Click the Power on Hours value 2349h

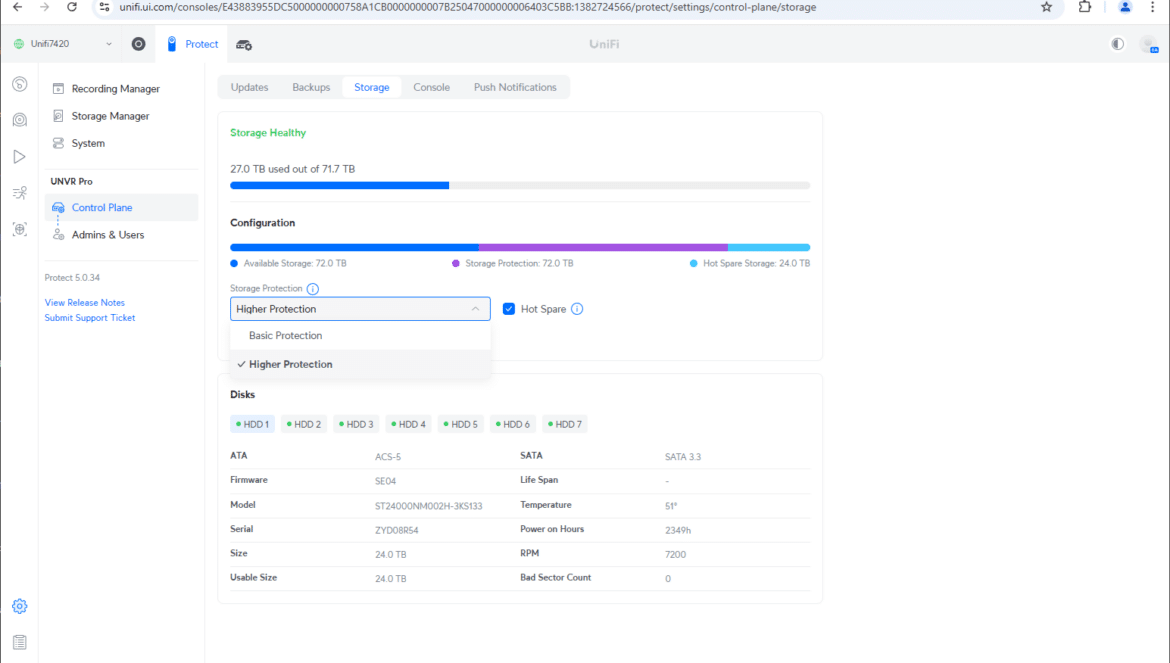678,530
